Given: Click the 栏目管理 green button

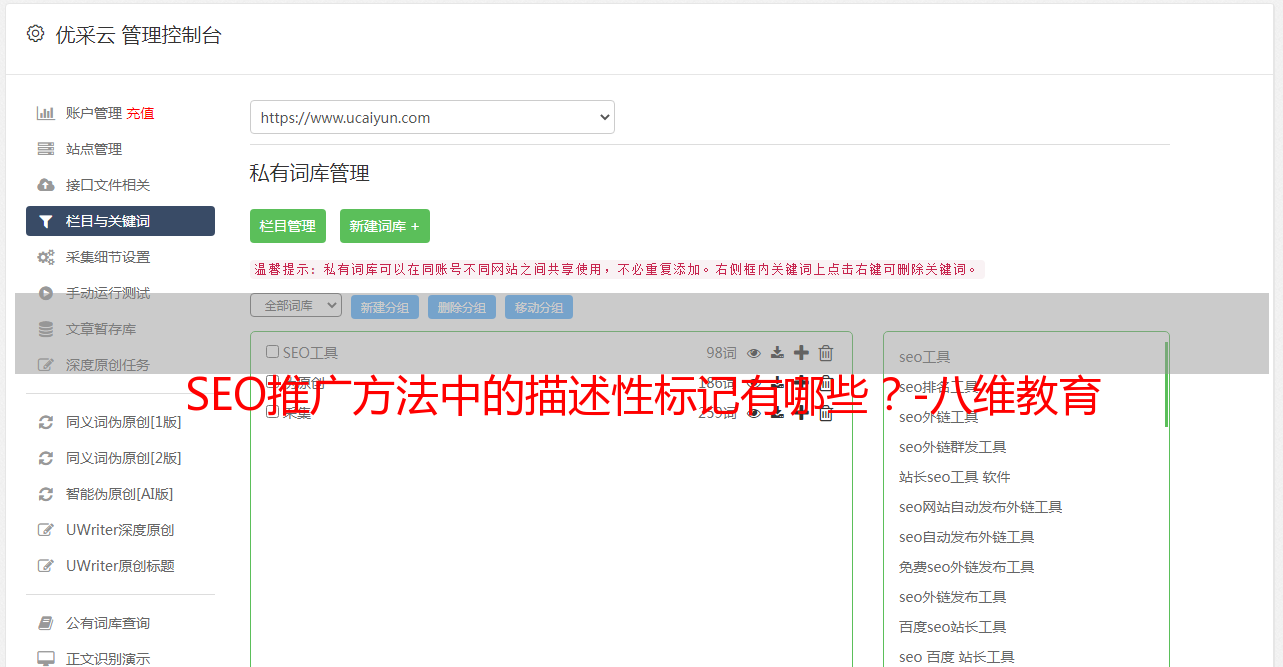Looking at the screenshot, I should pyautogui.click(x=288, y=226).
